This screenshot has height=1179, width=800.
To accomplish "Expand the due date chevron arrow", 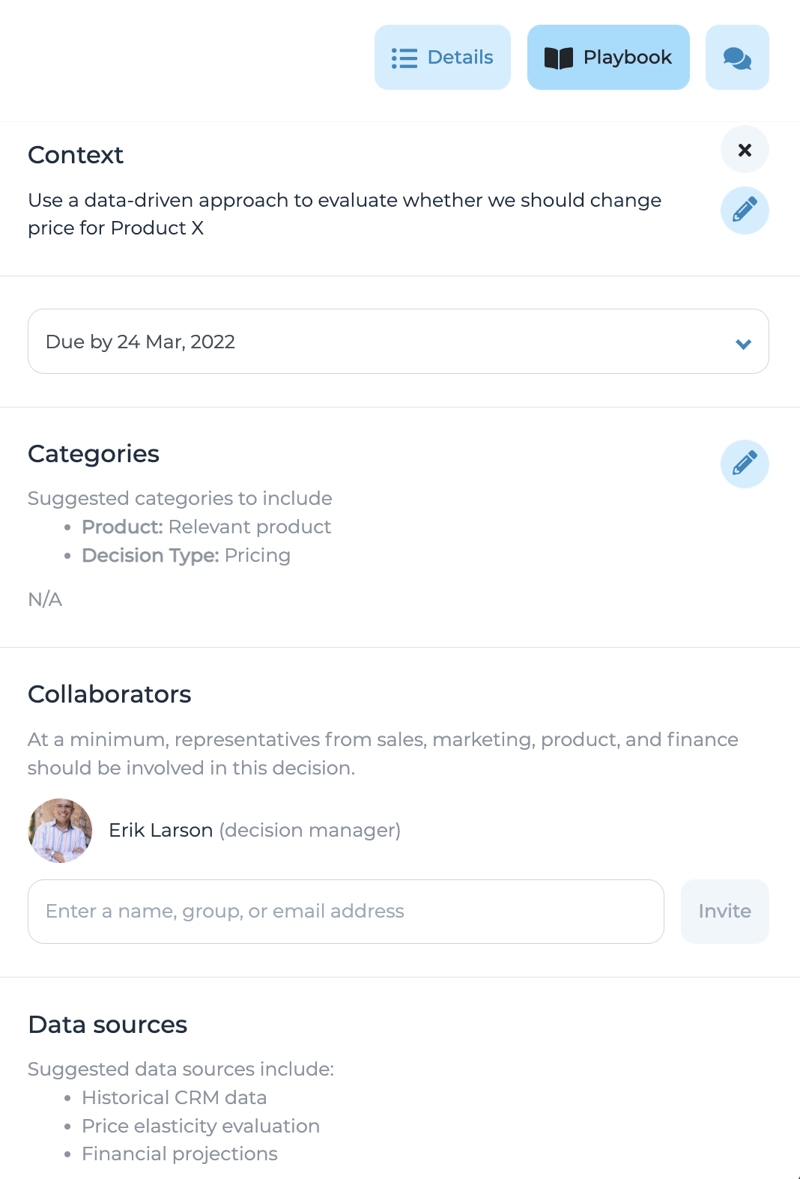I will (x=743, y=344).
